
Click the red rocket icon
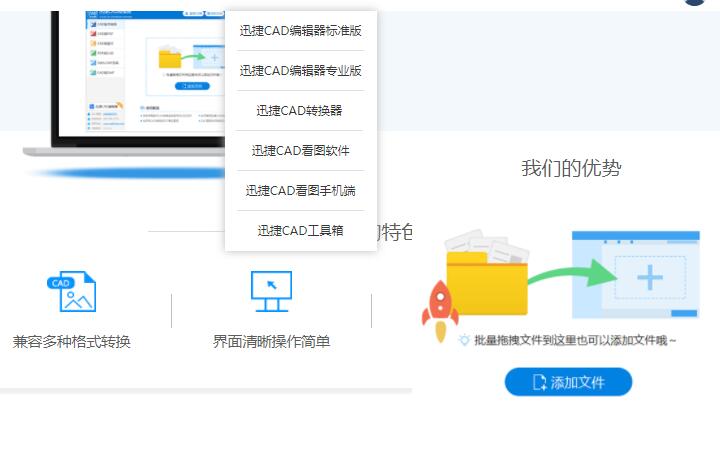[440, 311]
